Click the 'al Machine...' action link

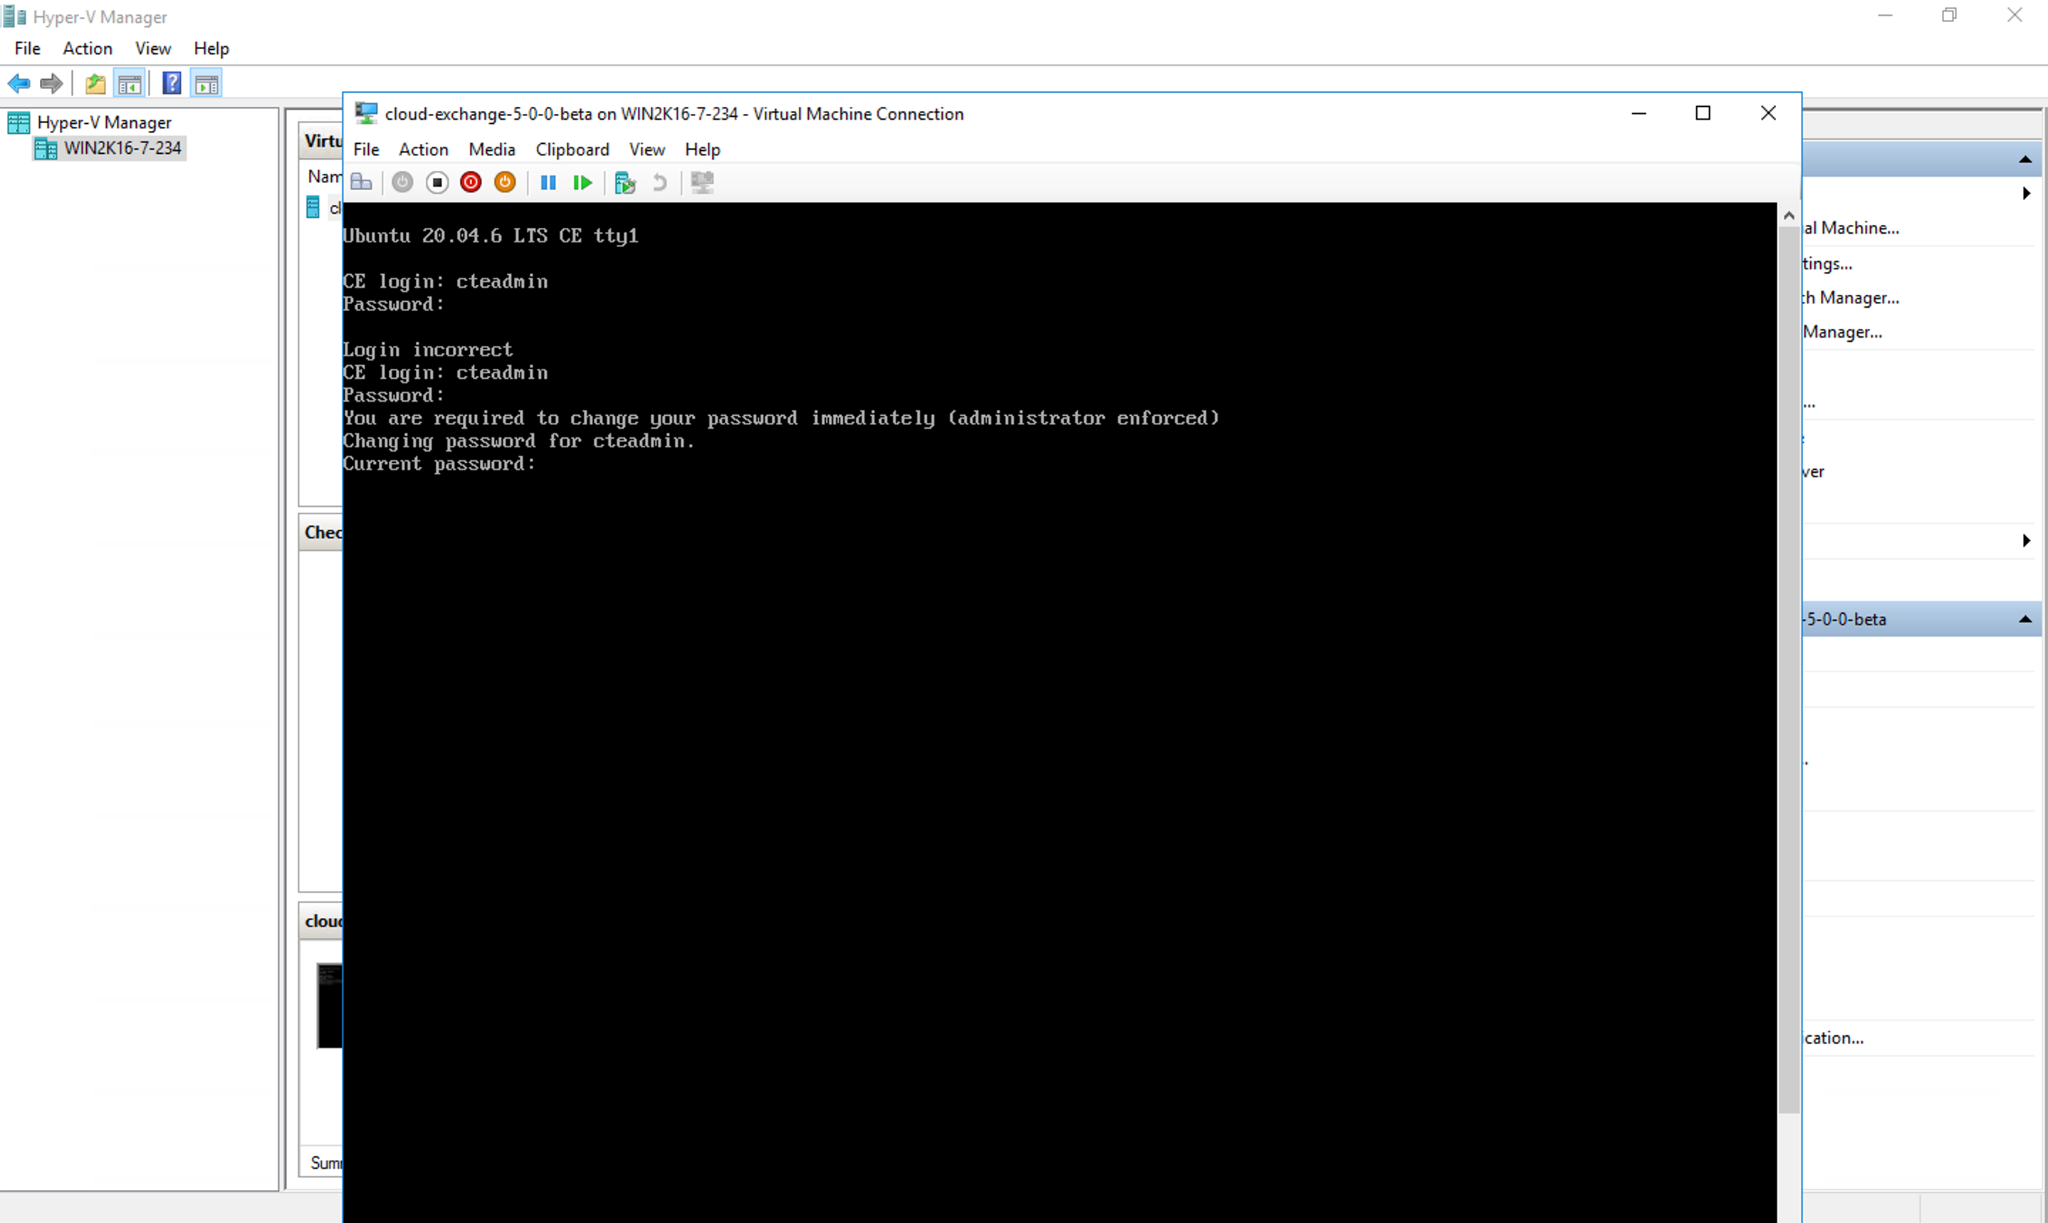point(1851,228)
